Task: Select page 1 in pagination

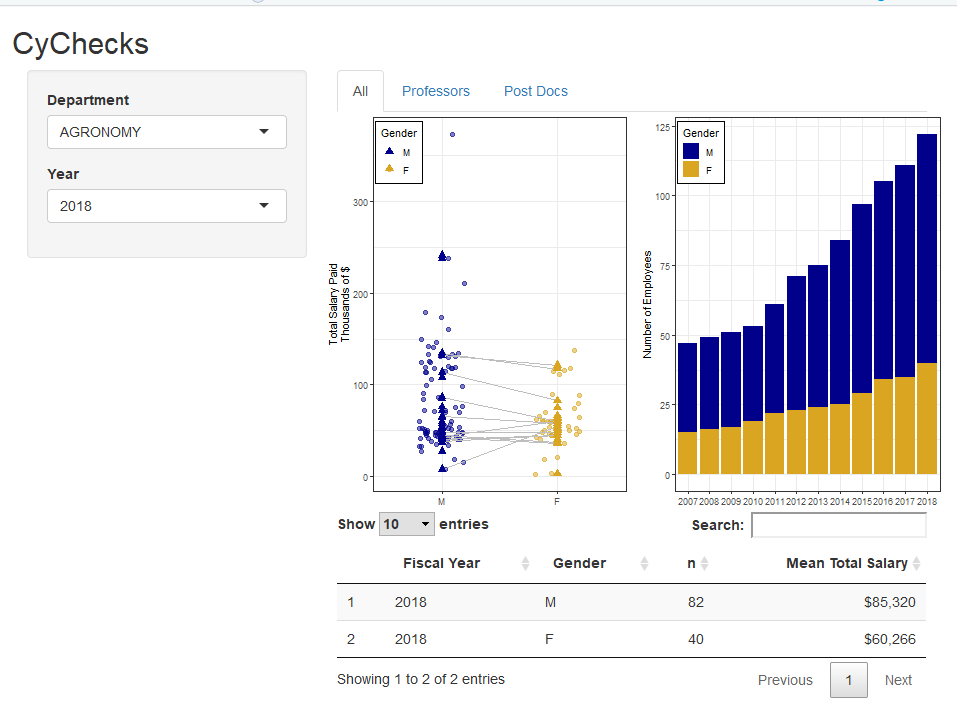Action: [x=848, y=680]
